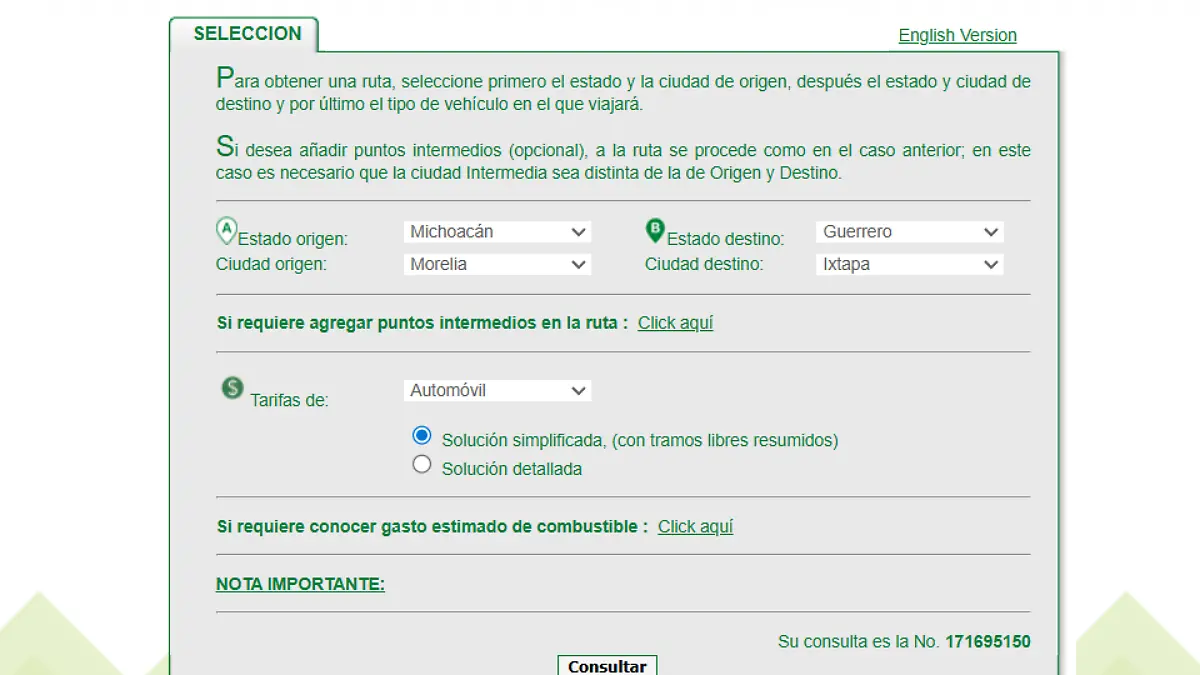Image resolution: width=1200 pixels, height=675 pixels.
Task: Open the Tarifas de Automóvil dropdown
Action: [x=497, y=391]
